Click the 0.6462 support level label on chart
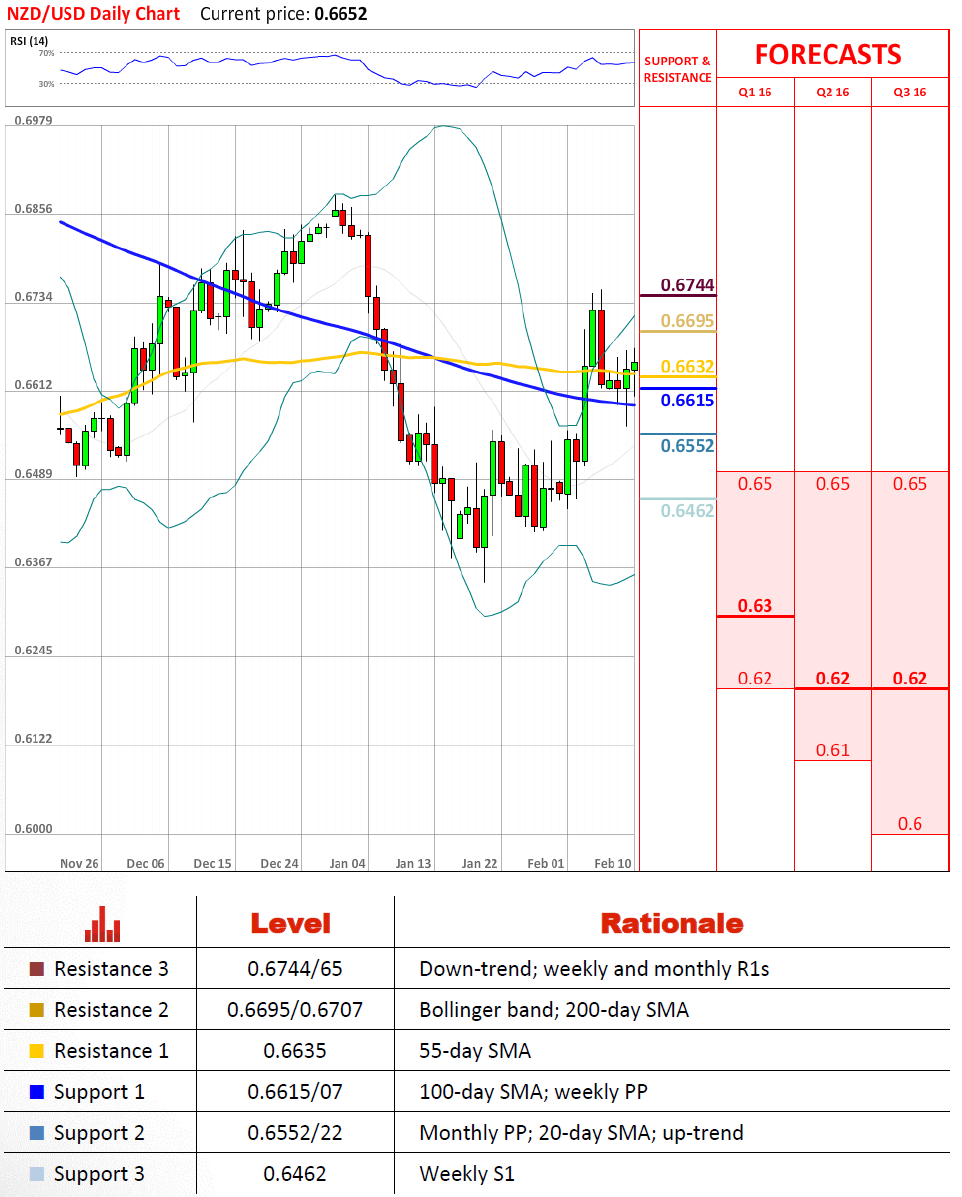The width and height of the screenshot is (962, 1197). (687, 511)
